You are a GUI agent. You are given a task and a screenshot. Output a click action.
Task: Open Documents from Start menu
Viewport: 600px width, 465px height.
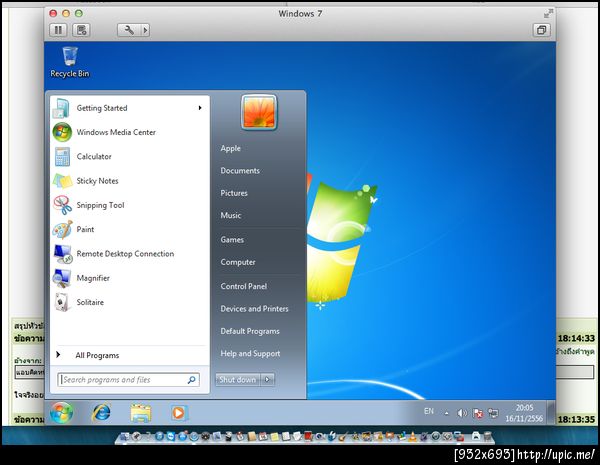pyautogui.click(x=240, y=171)
